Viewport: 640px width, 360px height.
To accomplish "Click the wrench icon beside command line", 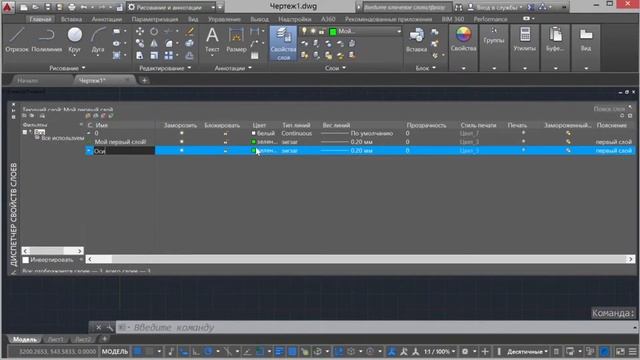I will click(x=109, y=327).
